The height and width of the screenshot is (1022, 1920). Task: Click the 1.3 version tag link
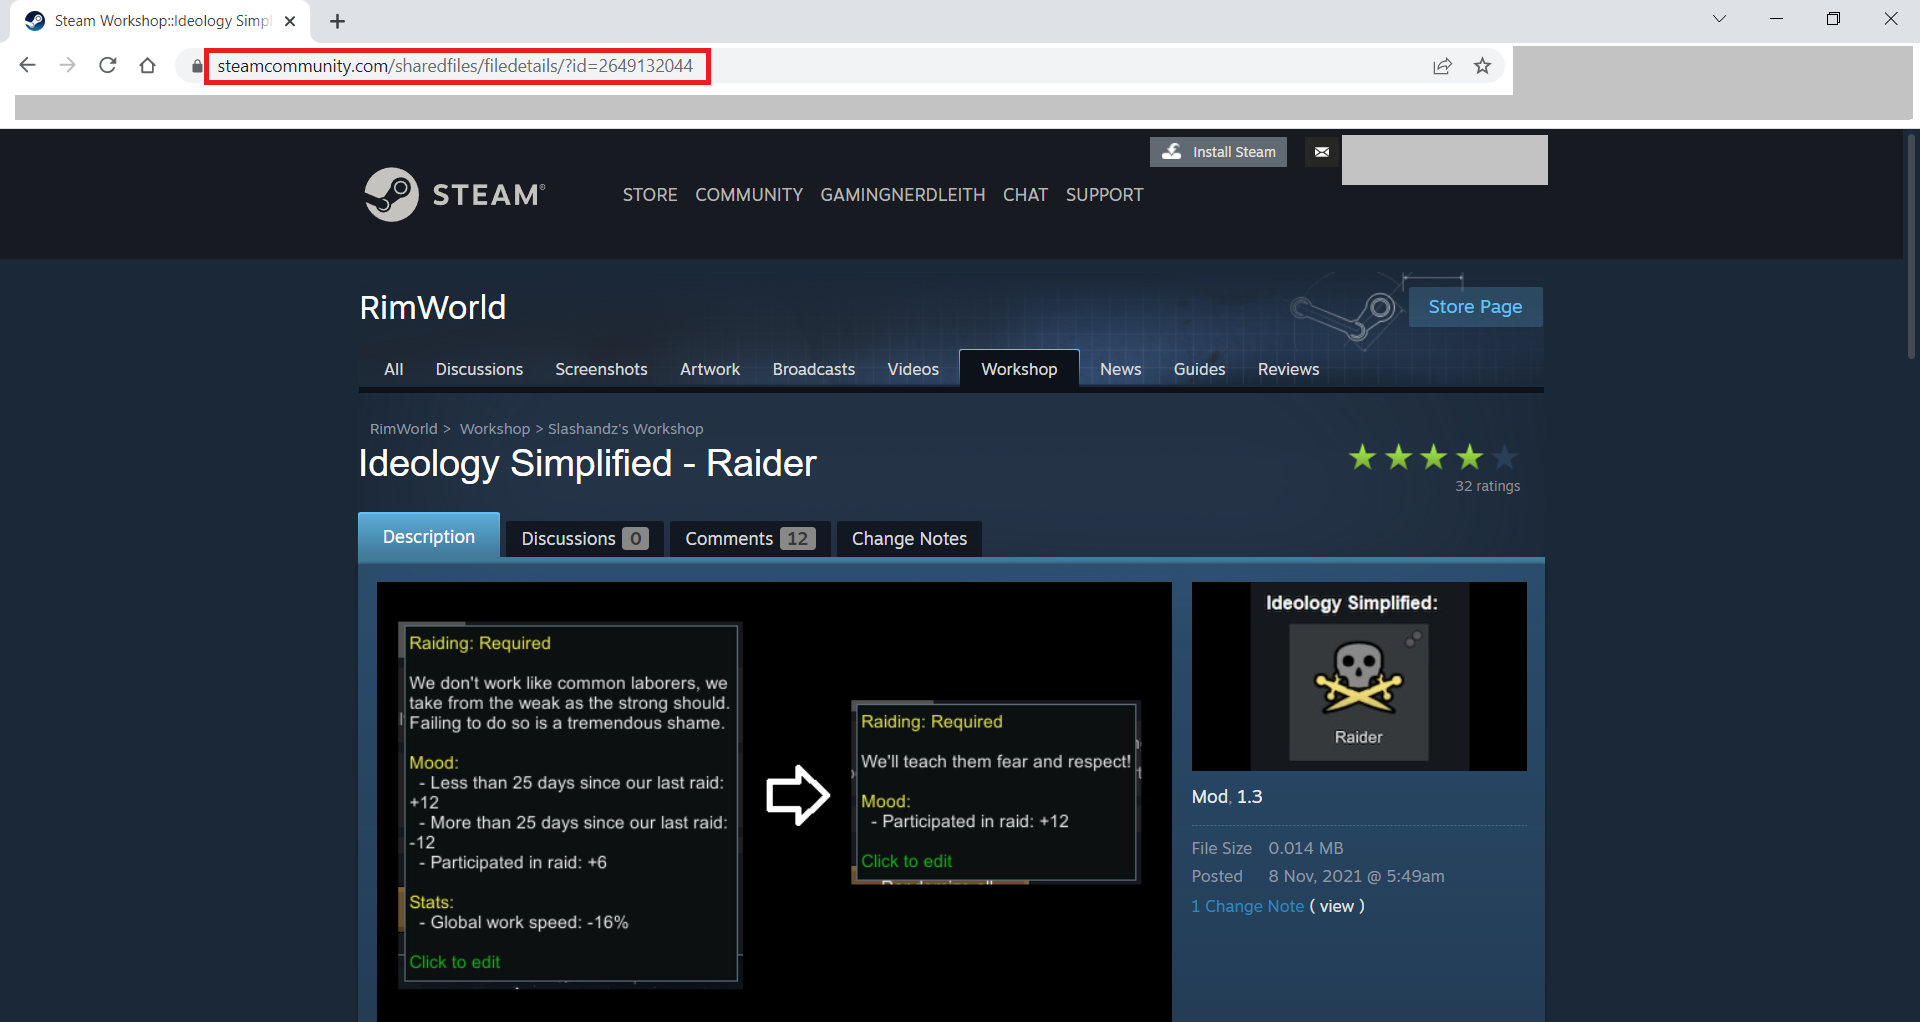(x=1250, y=797)
